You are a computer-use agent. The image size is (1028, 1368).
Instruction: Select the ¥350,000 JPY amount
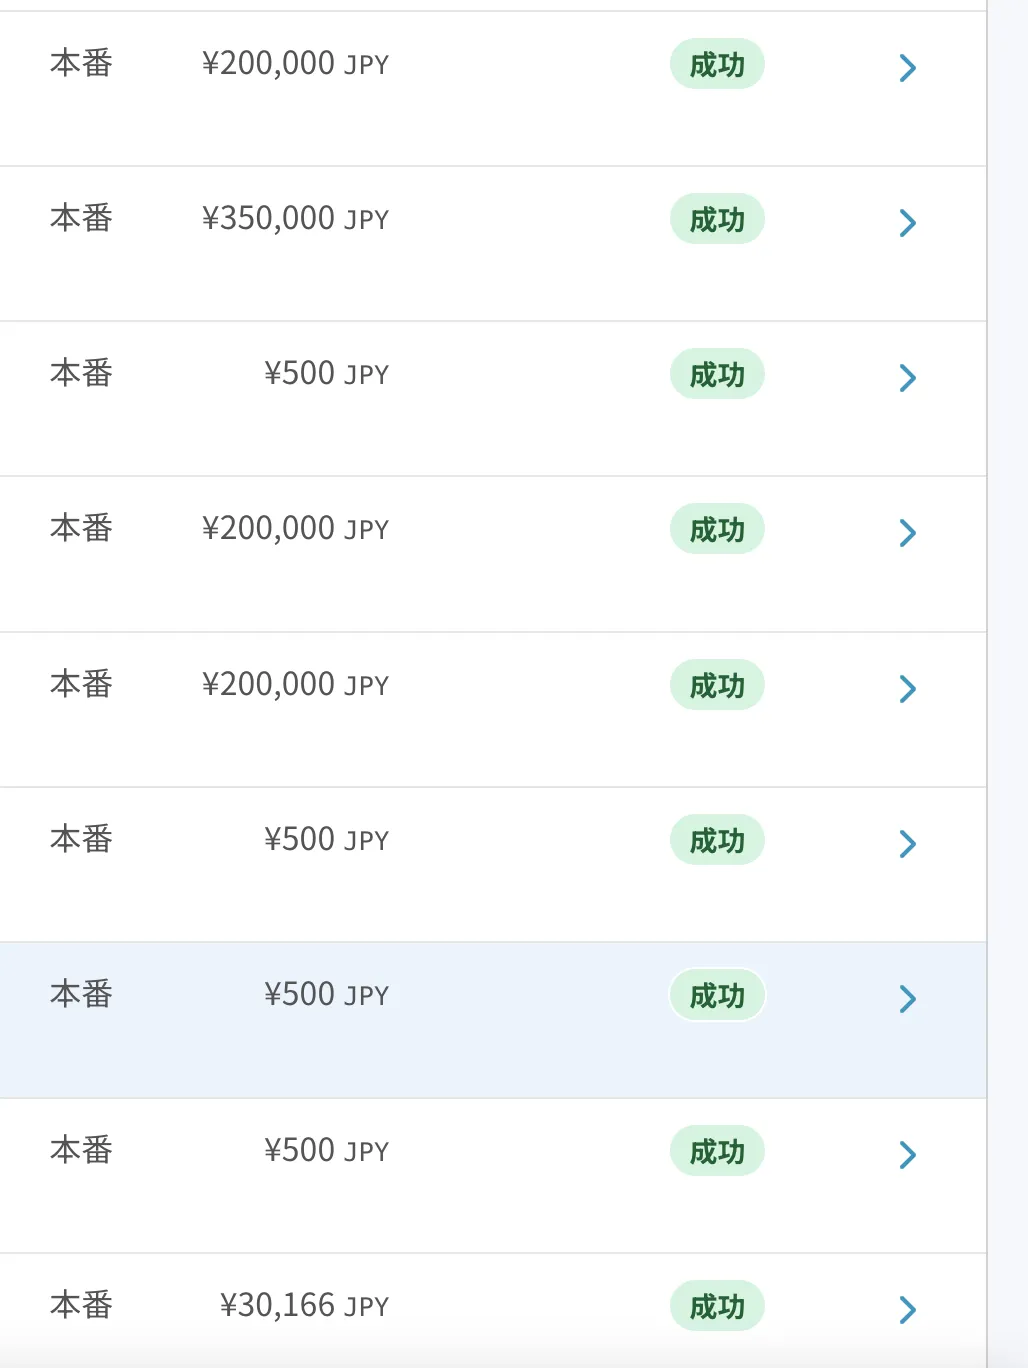(295, 218)
